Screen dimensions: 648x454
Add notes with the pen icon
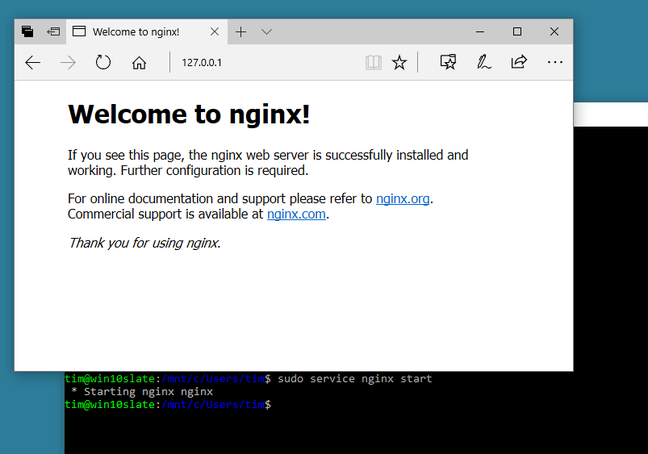point(483,62)
